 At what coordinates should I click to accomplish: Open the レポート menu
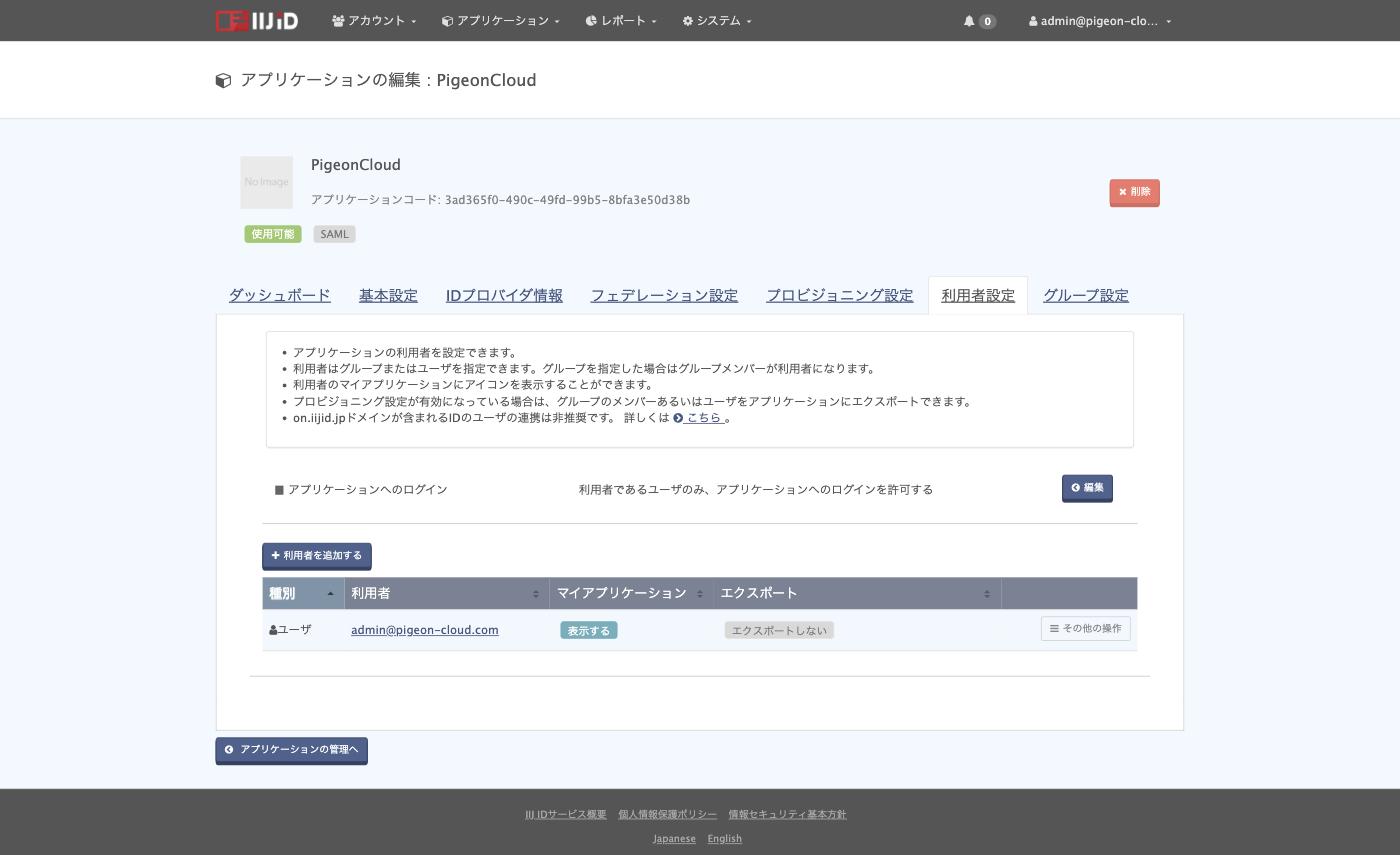pyautogui.click(x=621, y=20)
